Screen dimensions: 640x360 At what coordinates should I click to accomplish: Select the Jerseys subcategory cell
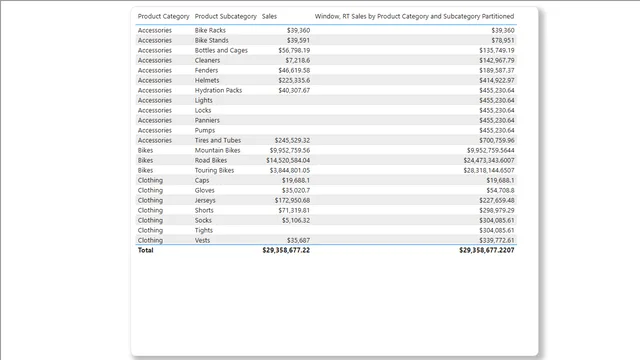click(205, 200)
